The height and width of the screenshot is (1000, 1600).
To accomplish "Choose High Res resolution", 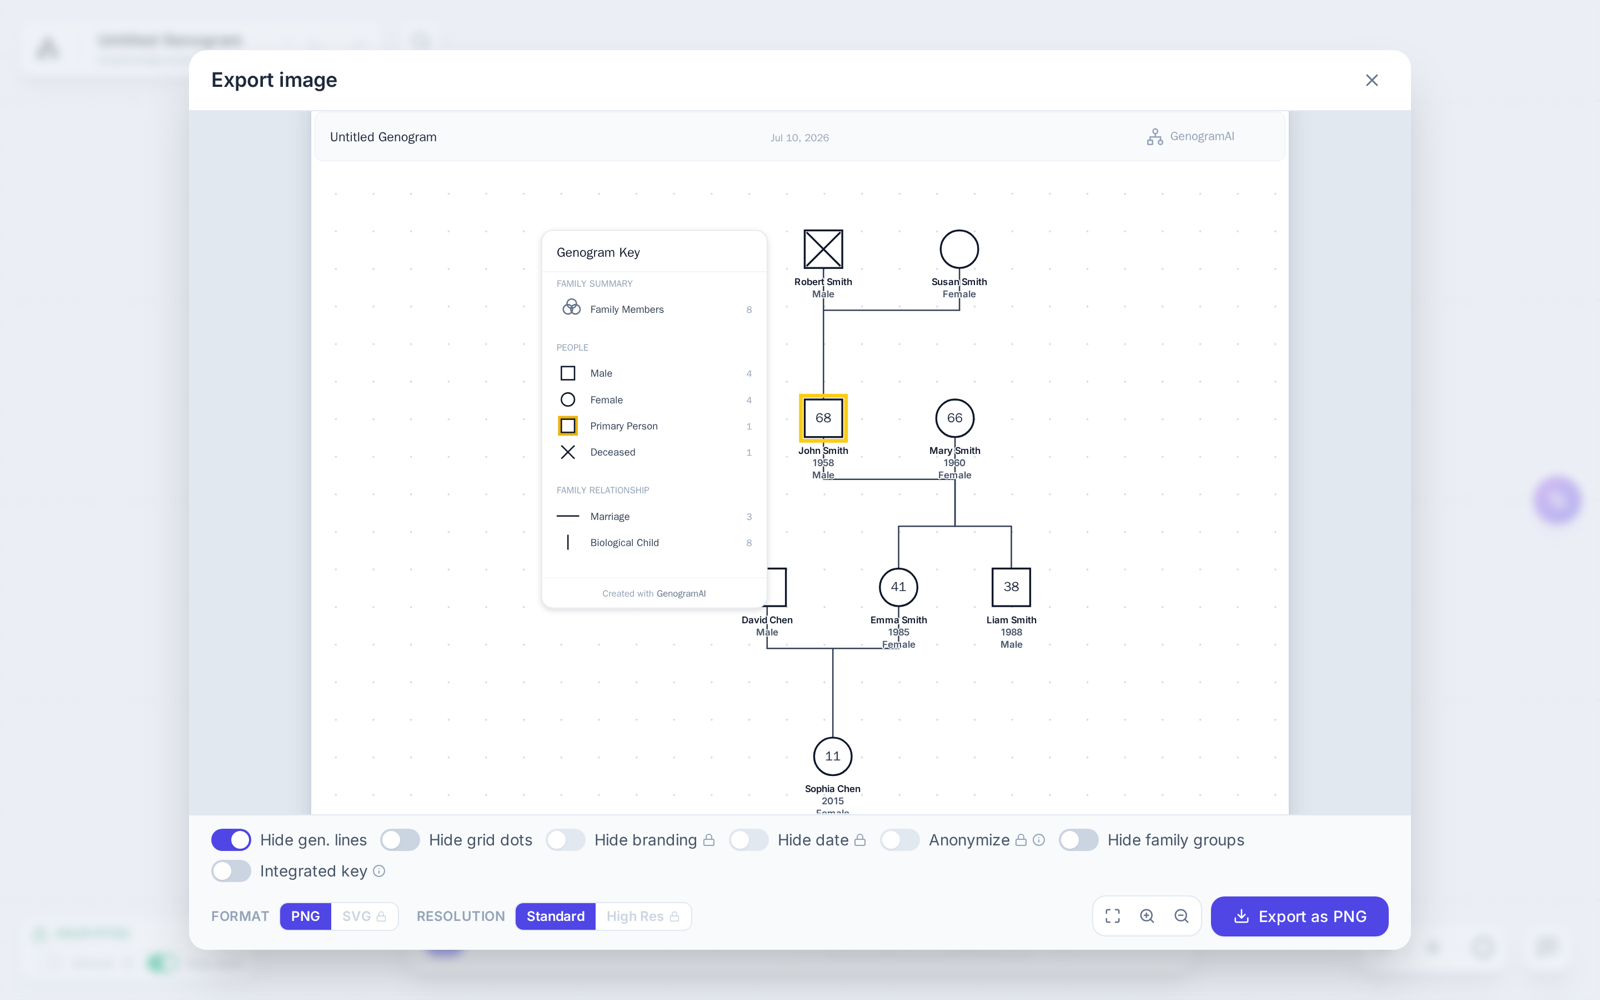I will pos(643,916).
